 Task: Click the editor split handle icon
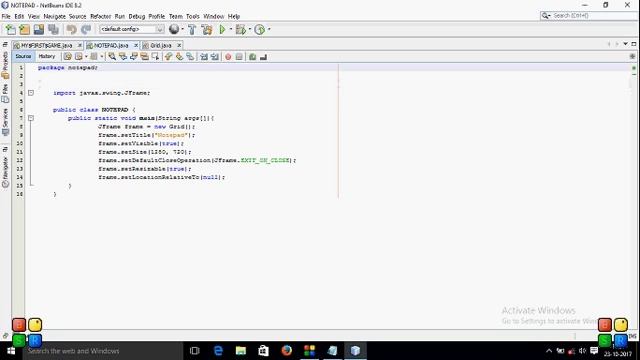click(632, 56)
